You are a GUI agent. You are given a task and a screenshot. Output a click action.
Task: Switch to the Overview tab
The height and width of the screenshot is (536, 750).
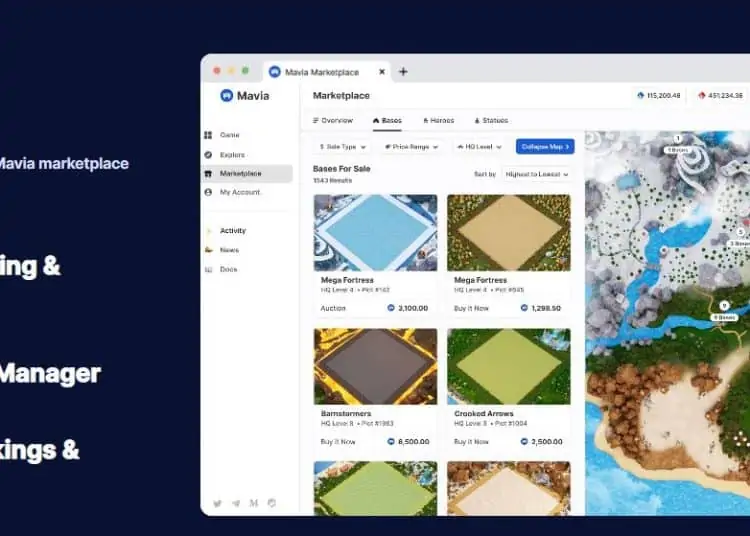pyautogui.click(x=333, y=120)
